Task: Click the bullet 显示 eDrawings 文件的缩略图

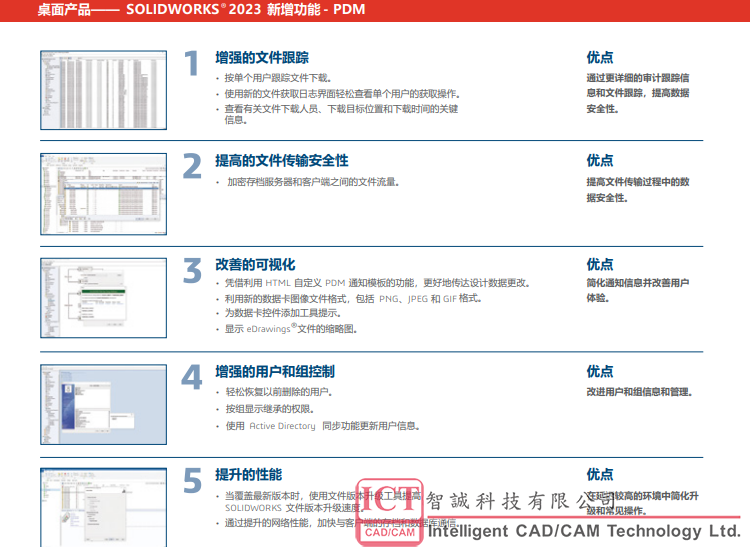Action: 291,328
